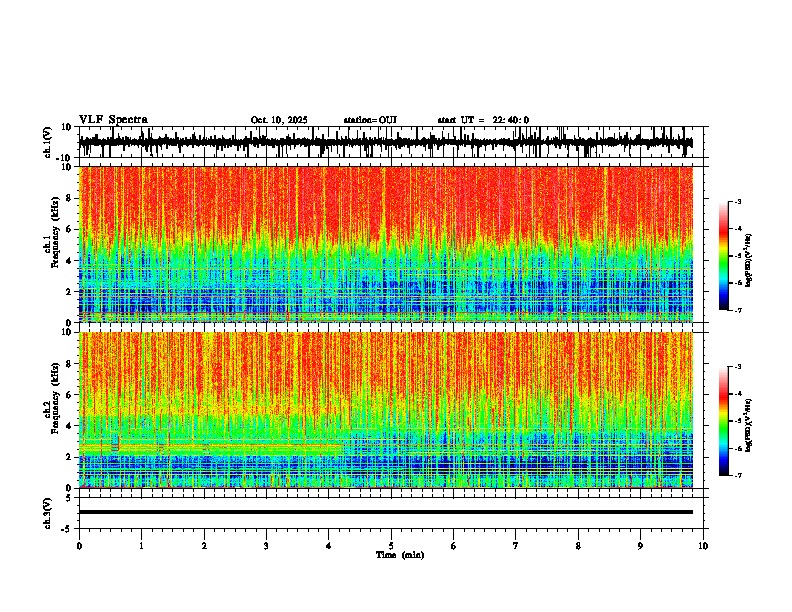Click time axis tick label "2"

coord(204,546)
